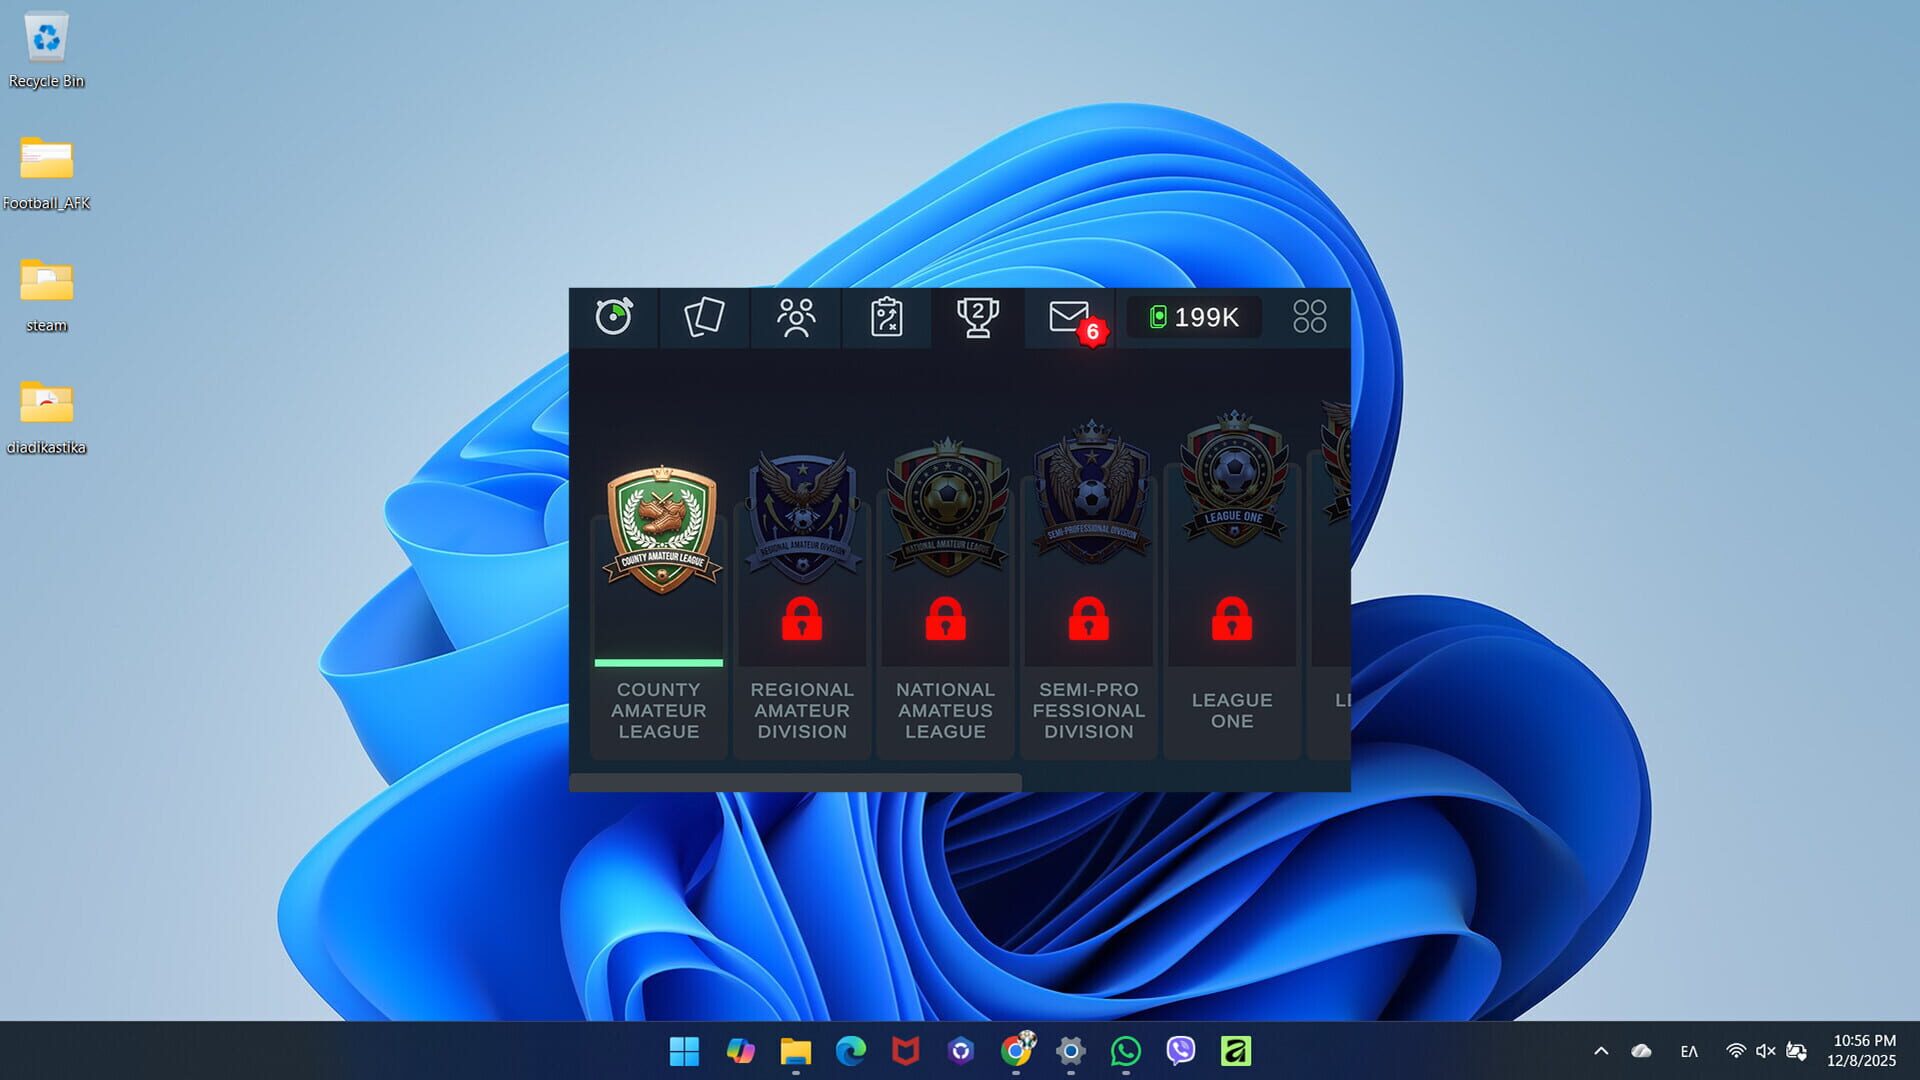The height and width of the screenshot is (1080, 1920).
Task: Click the National Amateus League badge
Action: point(945,510)
